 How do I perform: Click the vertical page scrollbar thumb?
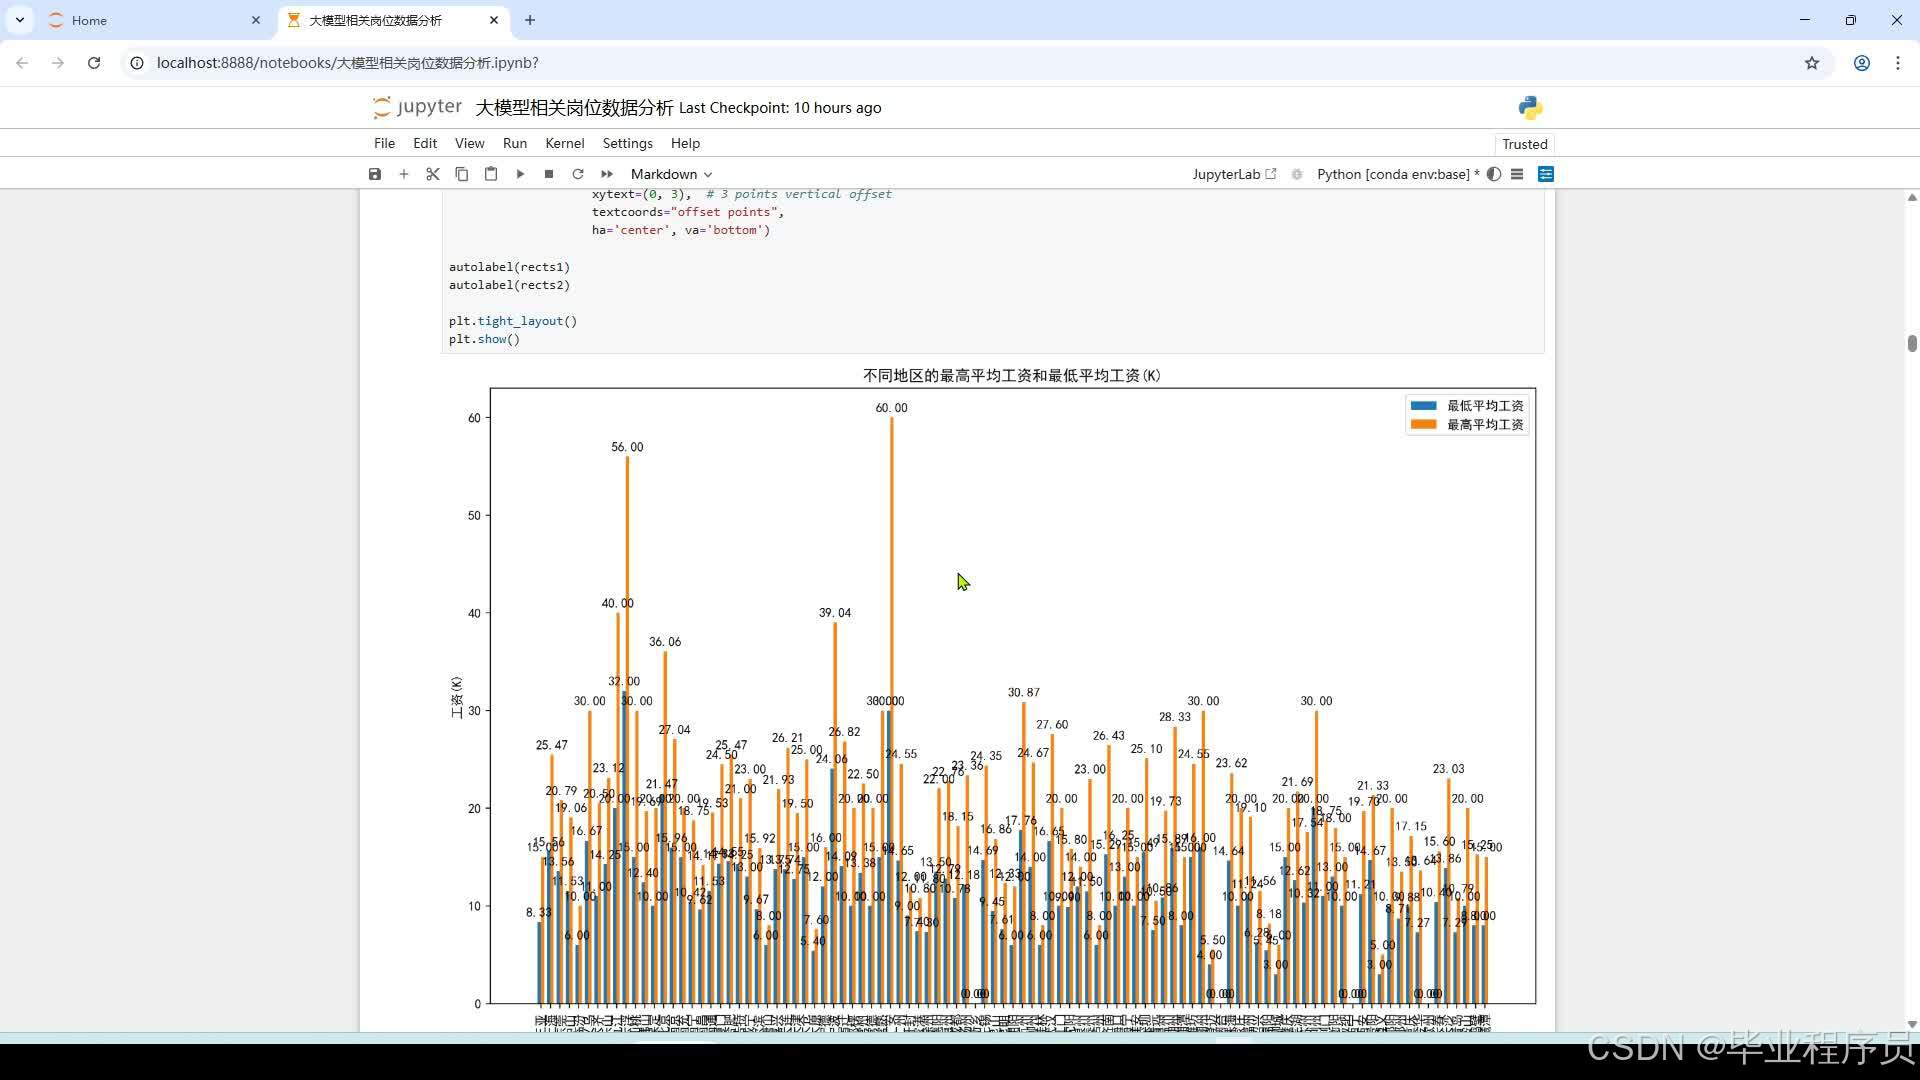[1912, 343]
